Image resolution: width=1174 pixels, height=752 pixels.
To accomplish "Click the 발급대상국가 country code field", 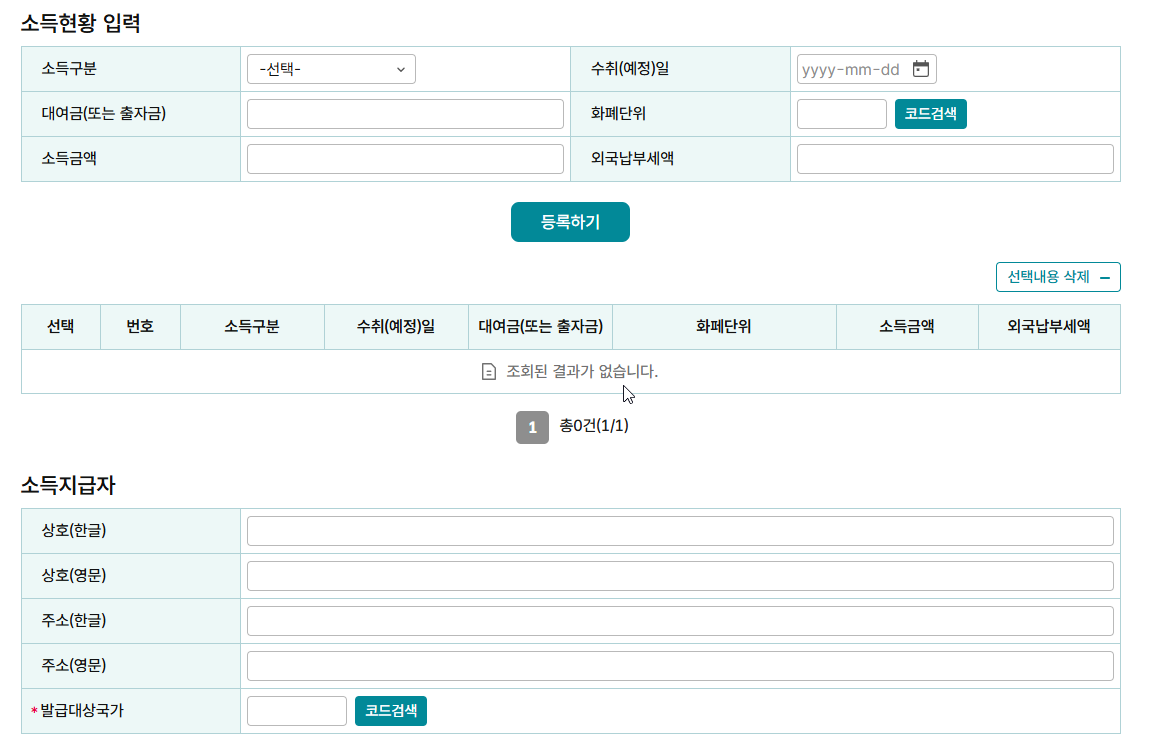I will tap(296, 711).
